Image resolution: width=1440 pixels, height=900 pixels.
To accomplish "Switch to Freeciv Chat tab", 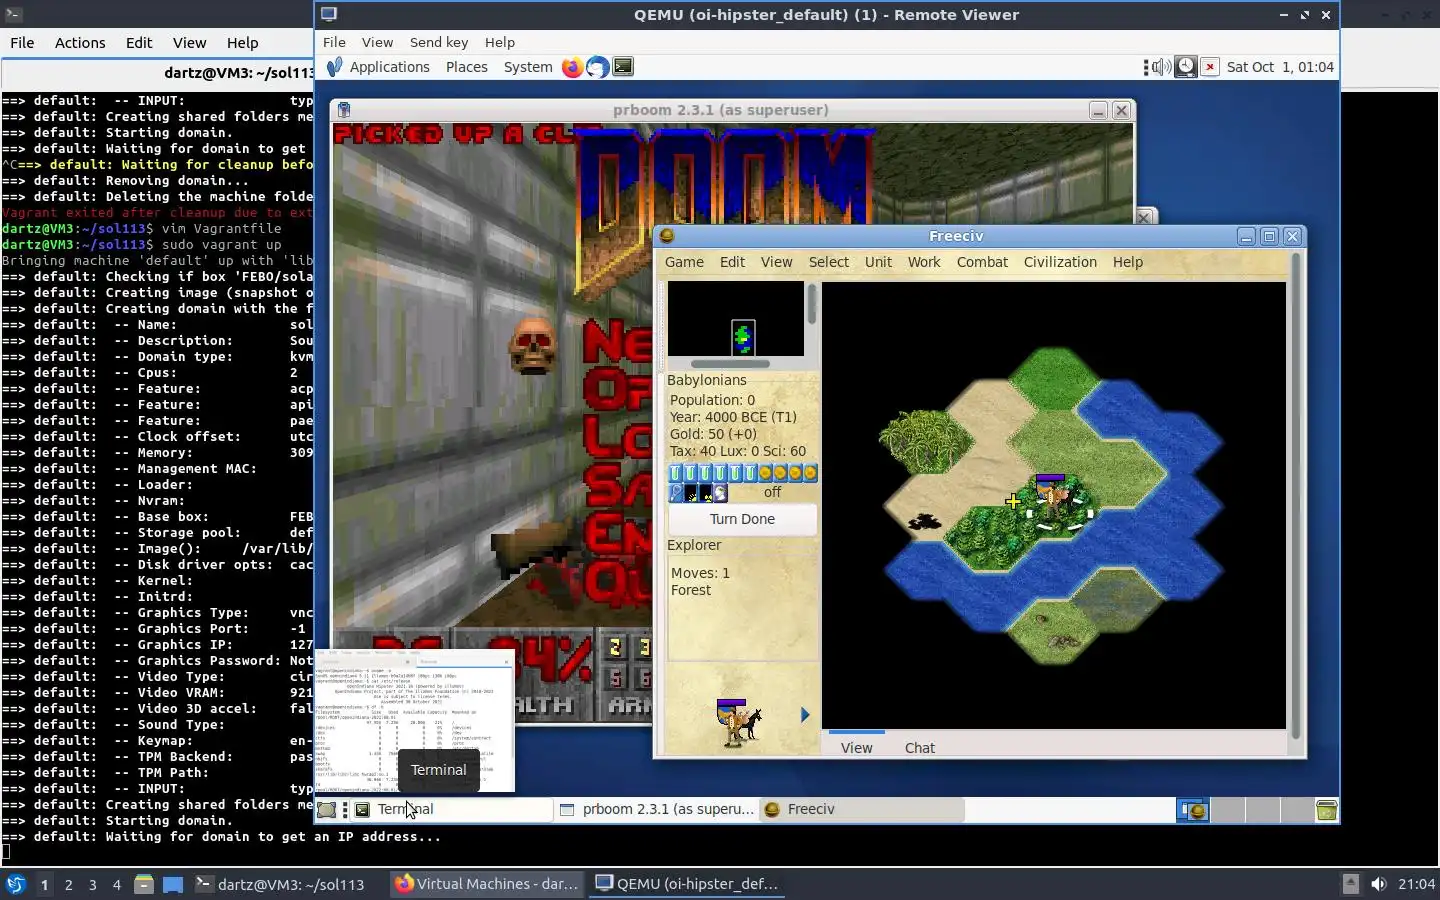I will pyautogui.click(x=919, y=748).
